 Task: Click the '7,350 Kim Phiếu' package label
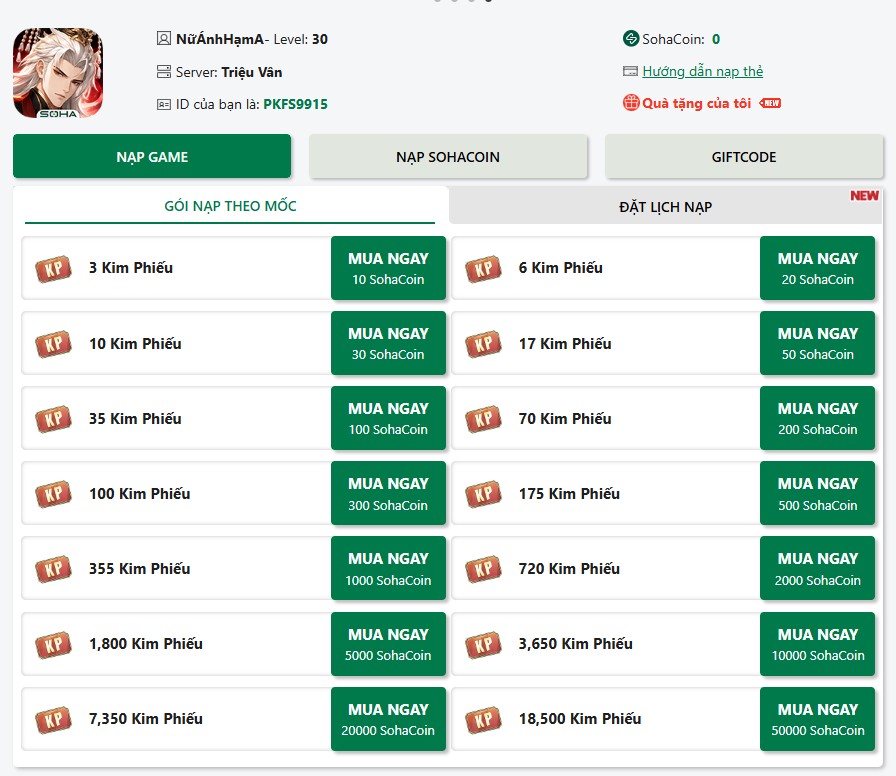point(146,718)
